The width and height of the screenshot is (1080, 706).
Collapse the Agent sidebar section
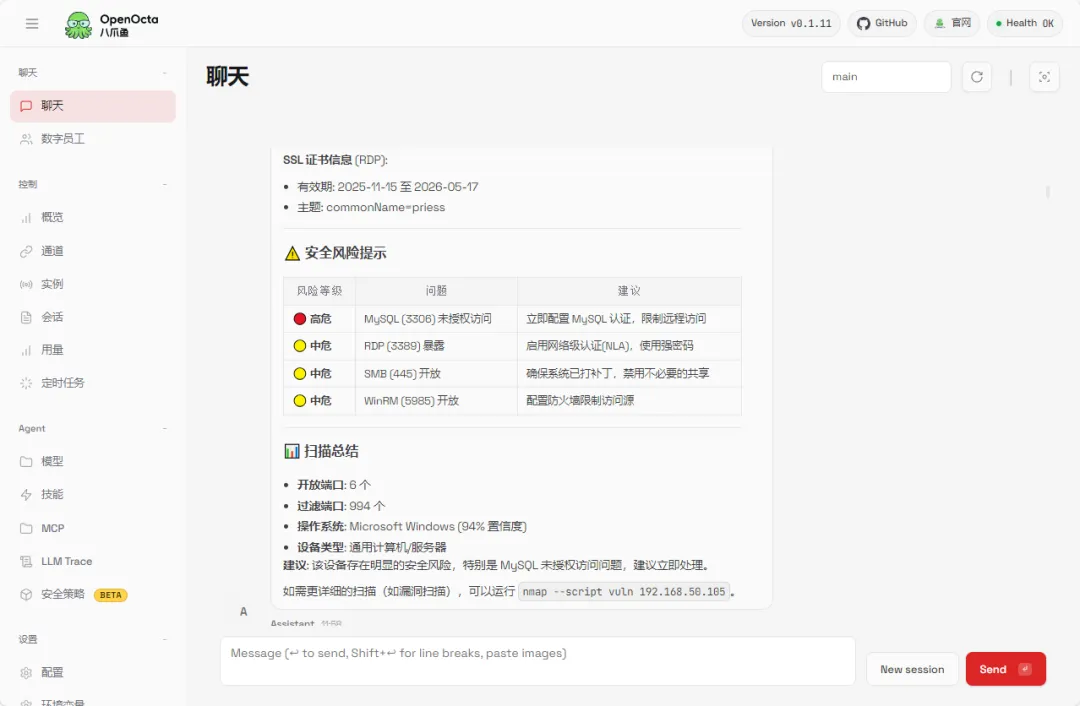pyautogui.click(x=165, y=428)
